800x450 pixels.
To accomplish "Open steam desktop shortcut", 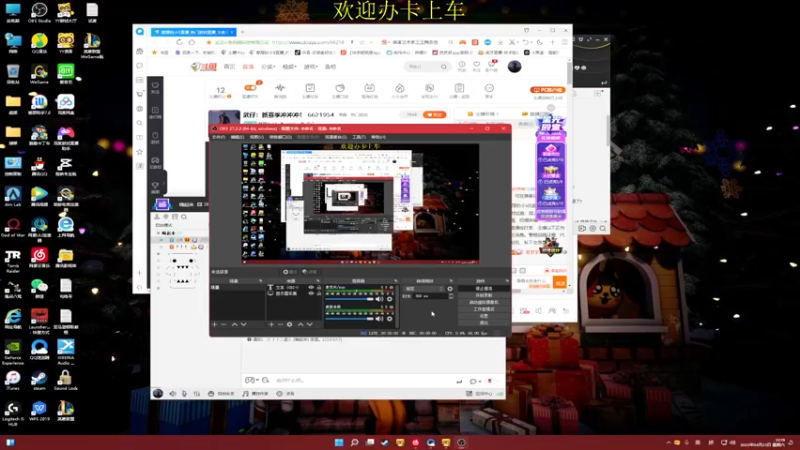I will click(x=39, y=381).
